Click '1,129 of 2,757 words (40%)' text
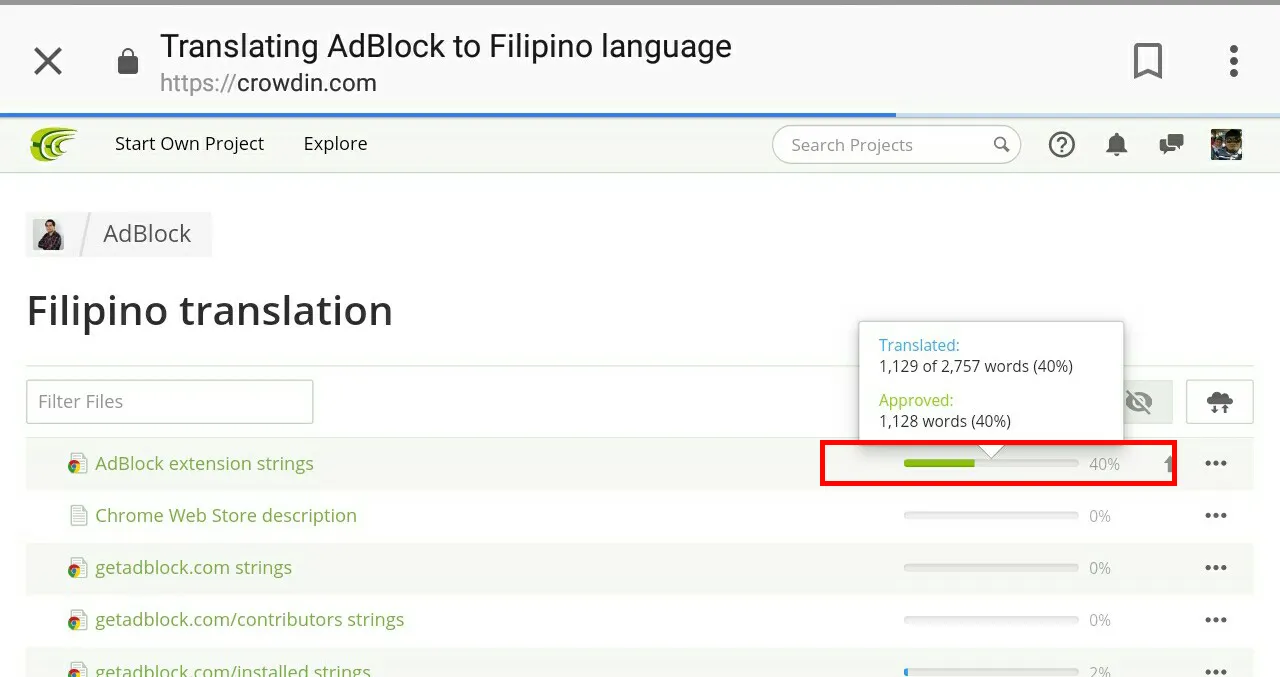Image resolution: width=1280 pixels, height=677 pixels. [x=976, y=367]
